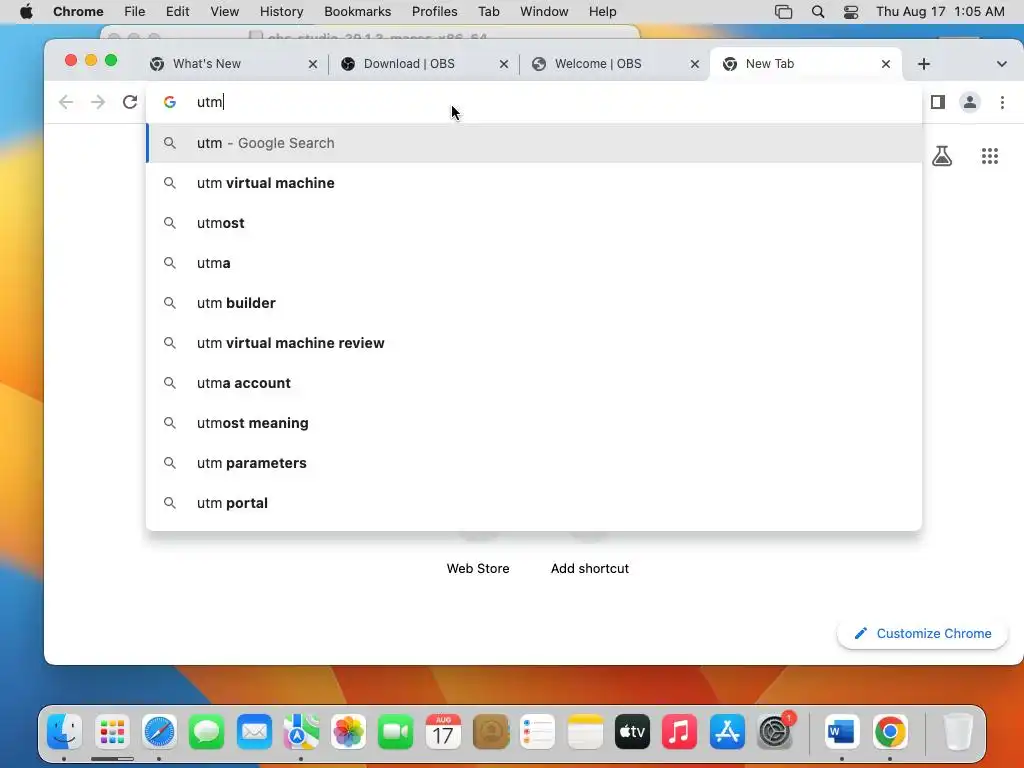1024x768 pixels.
Task: Open Microsoft Word from the Dock
Action: click(841, 731)
